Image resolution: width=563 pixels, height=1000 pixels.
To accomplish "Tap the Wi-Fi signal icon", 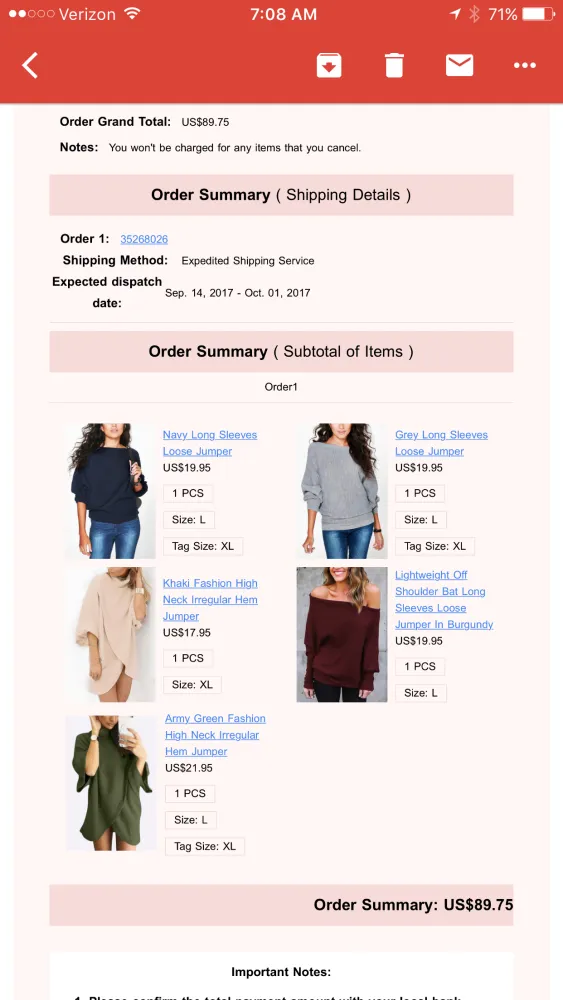I will 132,14.
